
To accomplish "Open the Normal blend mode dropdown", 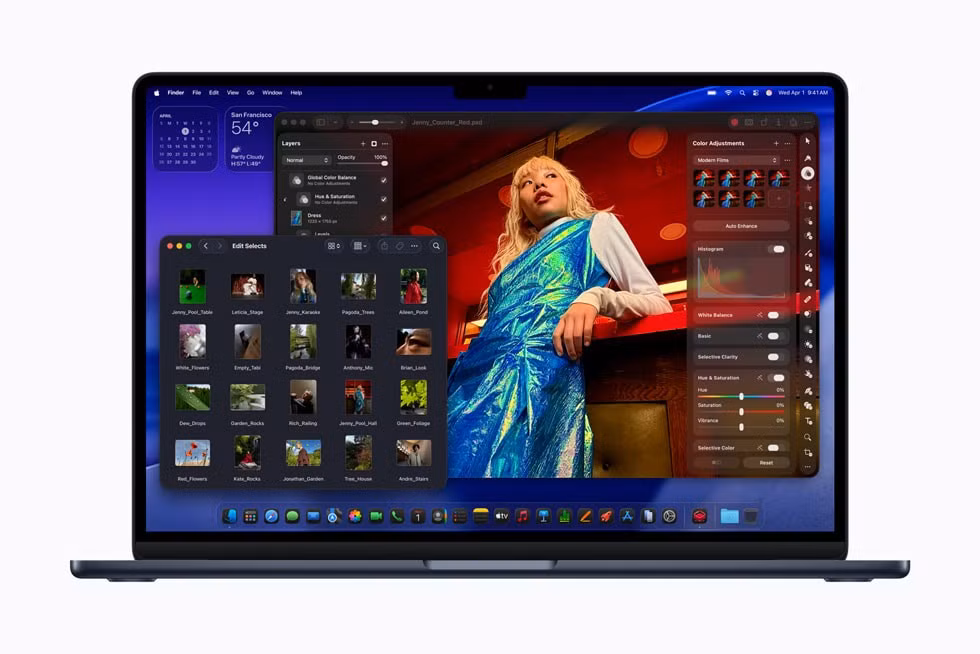I will click(307, 160).
